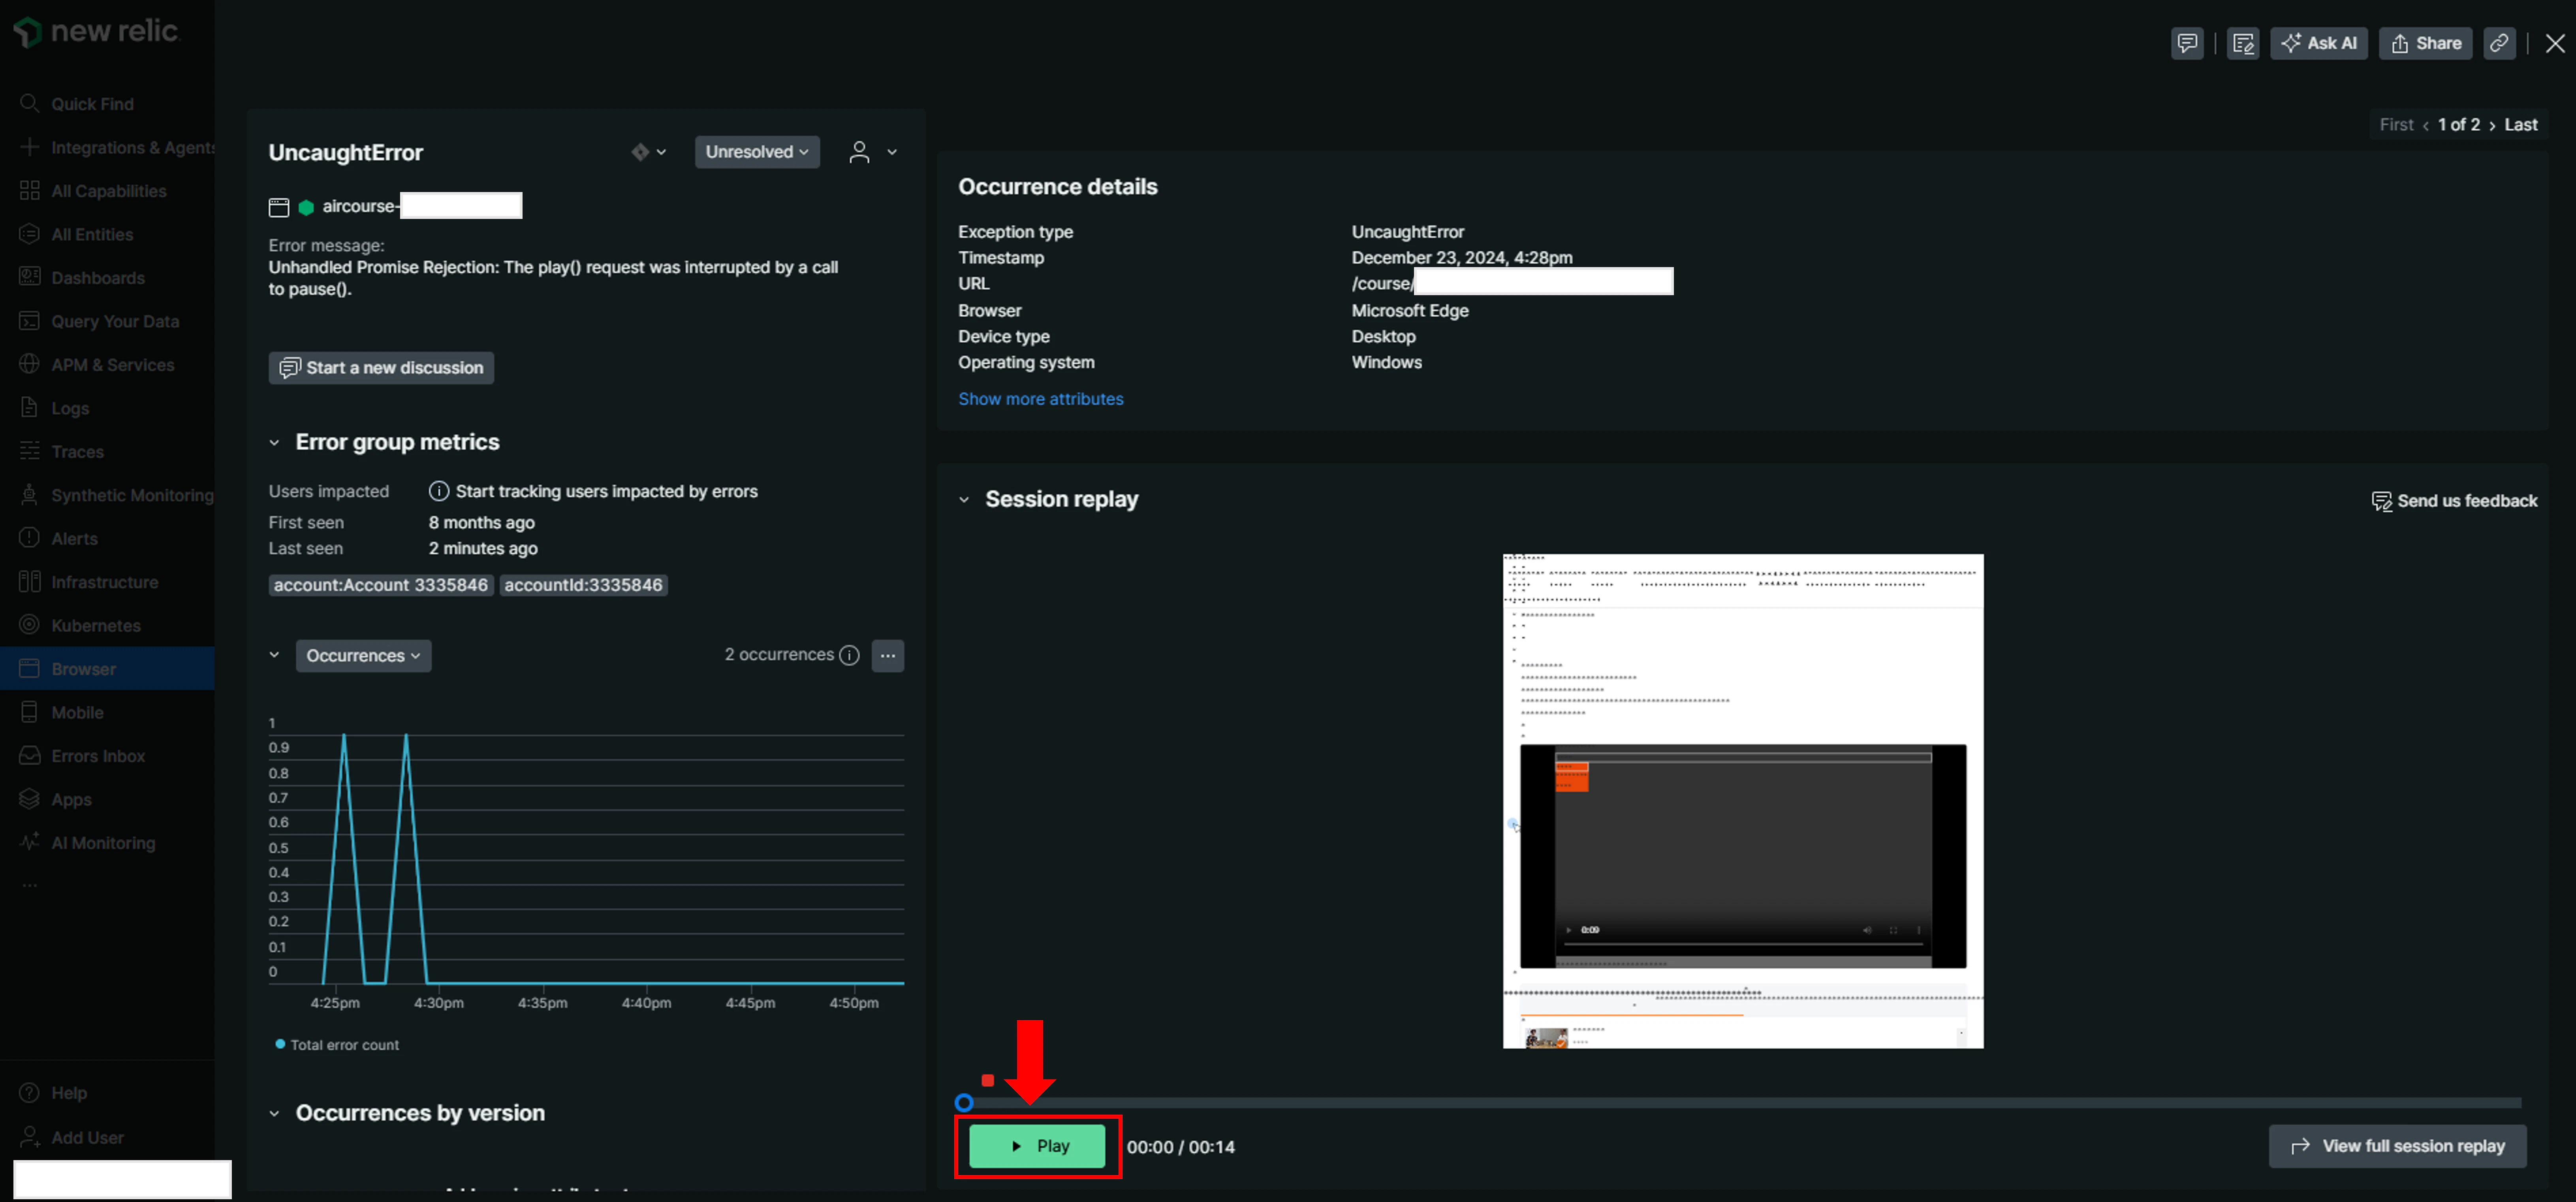Copy permalink using the link icon
Screen dimensions: 2576x1202
click(2499, 43)
